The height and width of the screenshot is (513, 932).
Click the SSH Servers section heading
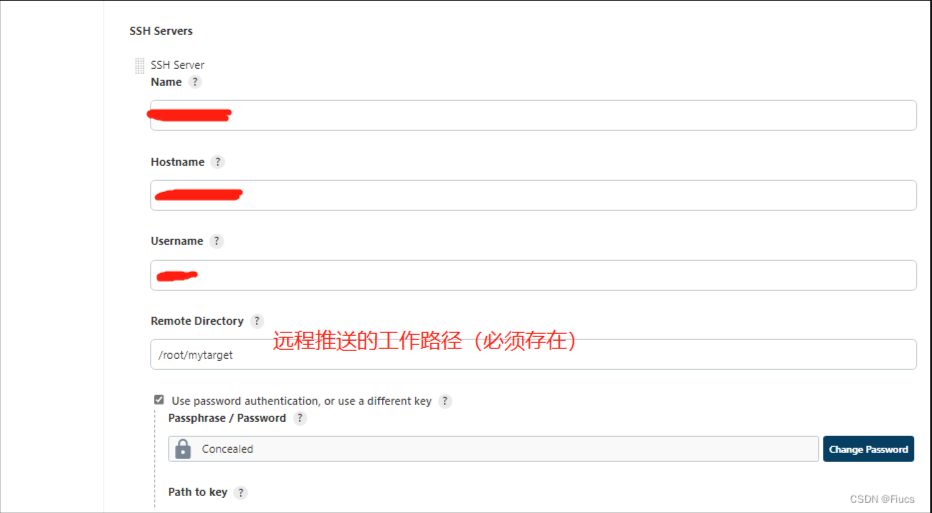click(161, 31)
